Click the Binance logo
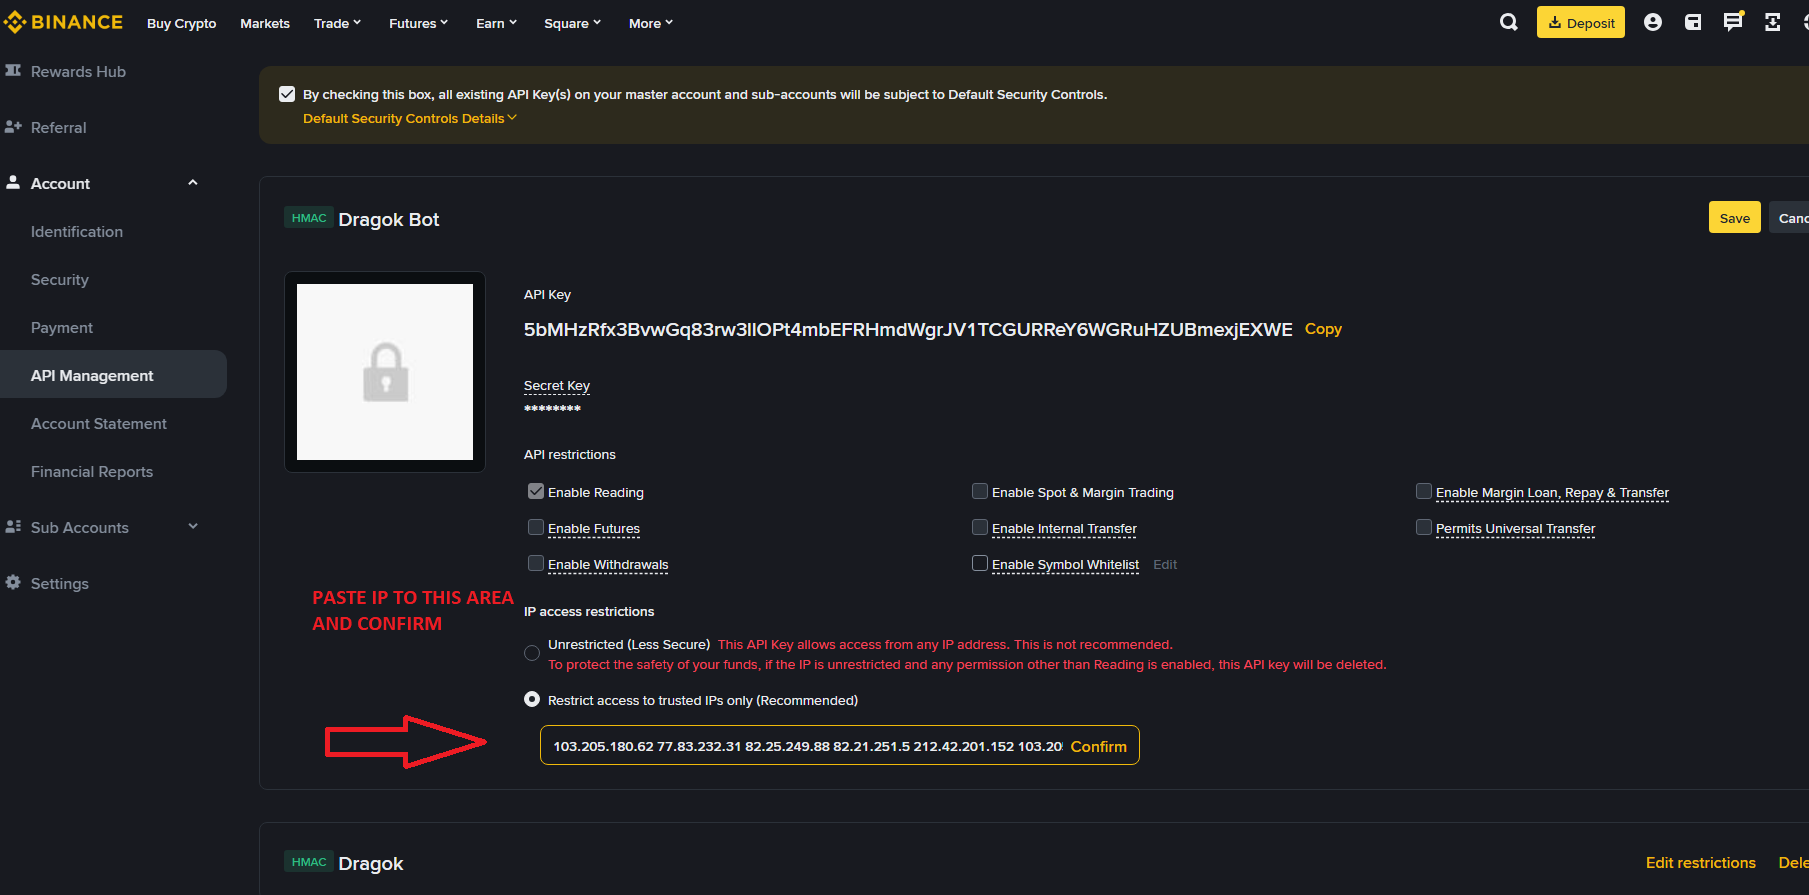The height and width of the screenshot is (895, 1809). pos(63,22)
